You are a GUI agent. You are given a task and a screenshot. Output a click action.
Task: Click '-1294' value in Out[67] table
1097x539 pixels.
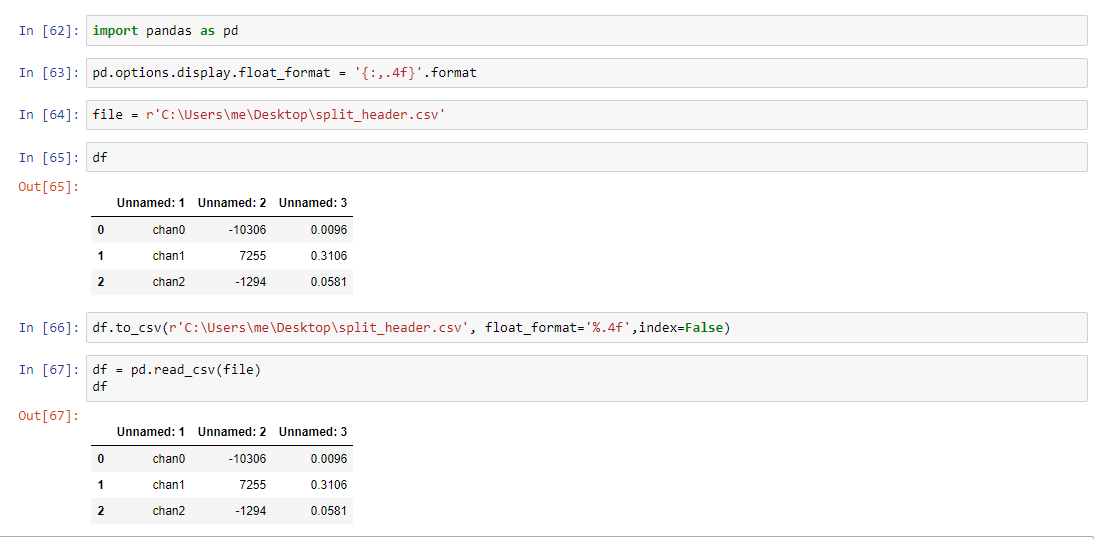click(250, 511)
